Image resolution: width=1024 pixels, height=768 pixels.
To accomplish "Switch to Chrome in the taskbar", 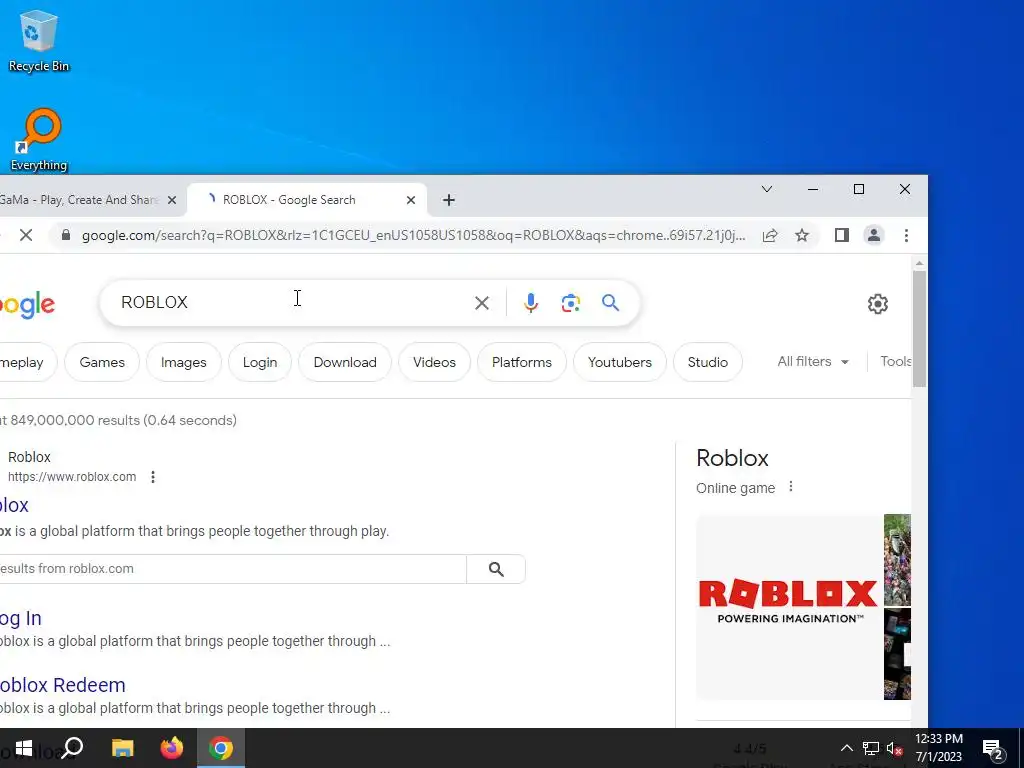I will point(221,748).
